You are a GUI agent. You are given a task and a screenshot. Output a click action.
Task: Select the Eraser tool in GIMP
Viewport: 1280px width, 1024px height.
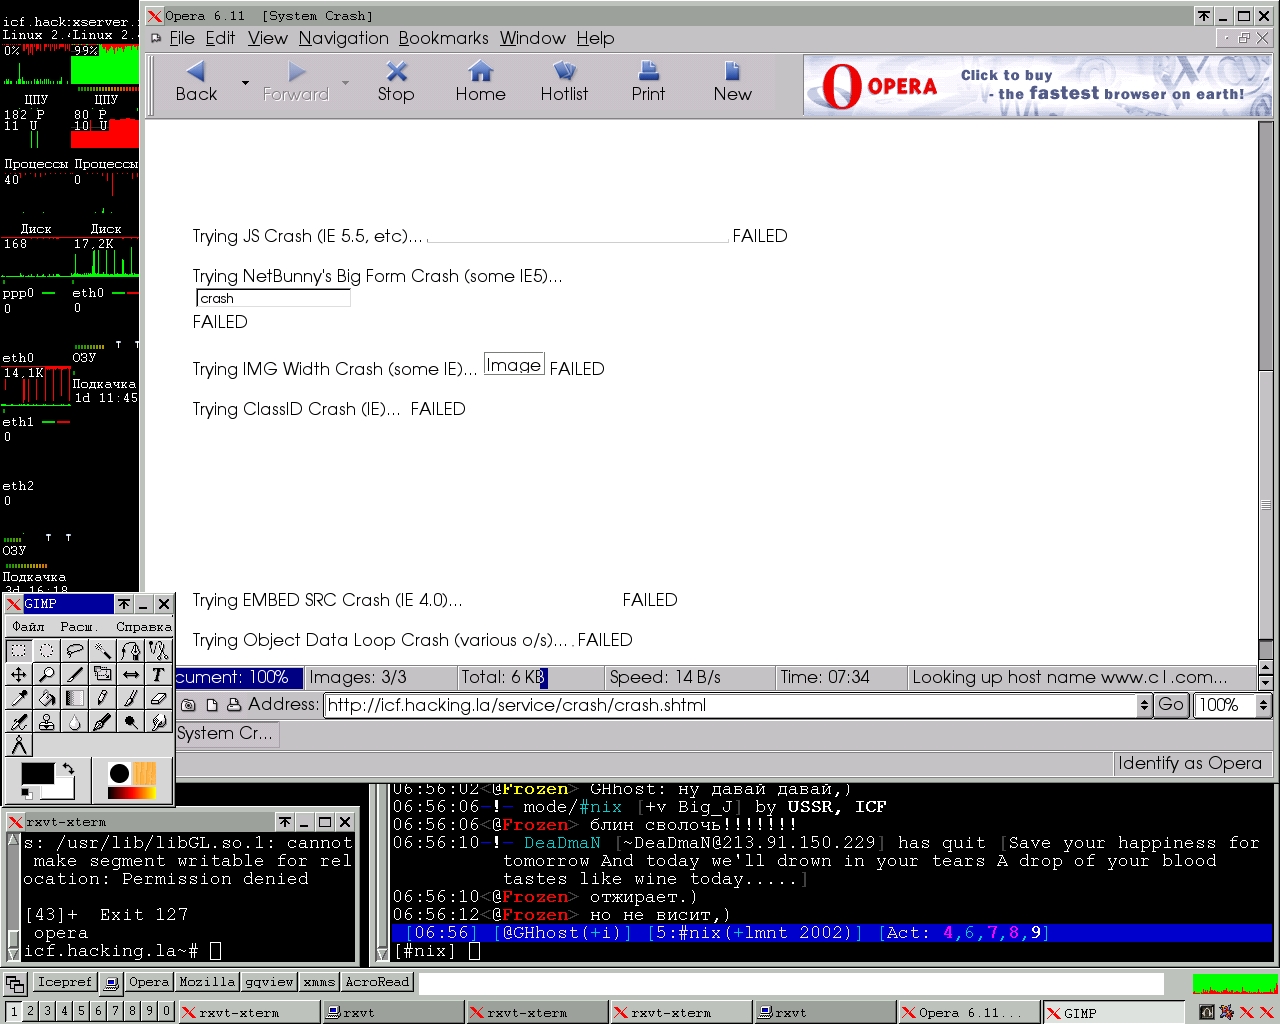coord(158,698)
